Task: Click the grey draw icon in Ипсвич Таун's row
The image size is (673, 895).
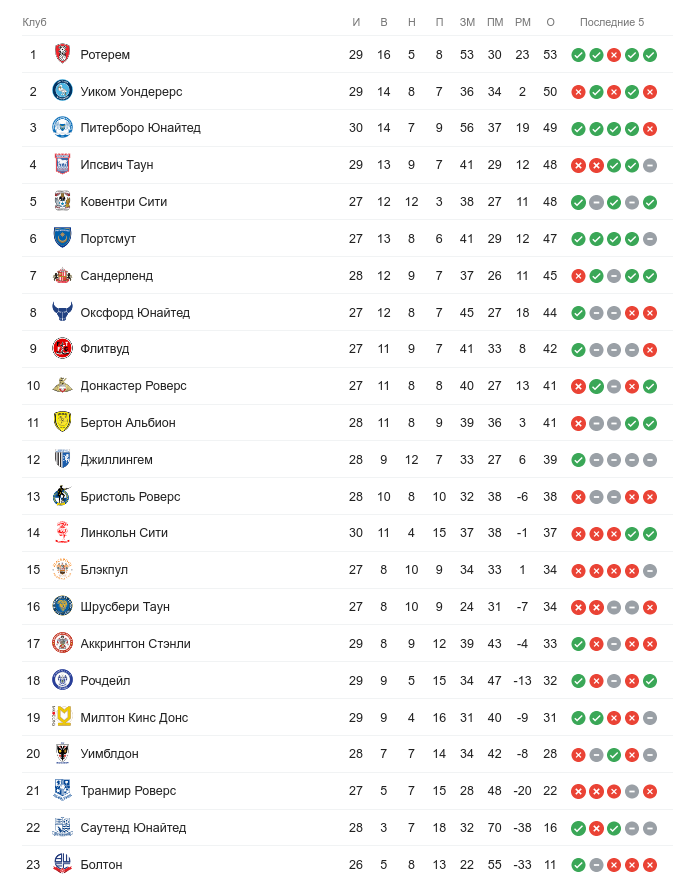Action: (x=650, y=165)
